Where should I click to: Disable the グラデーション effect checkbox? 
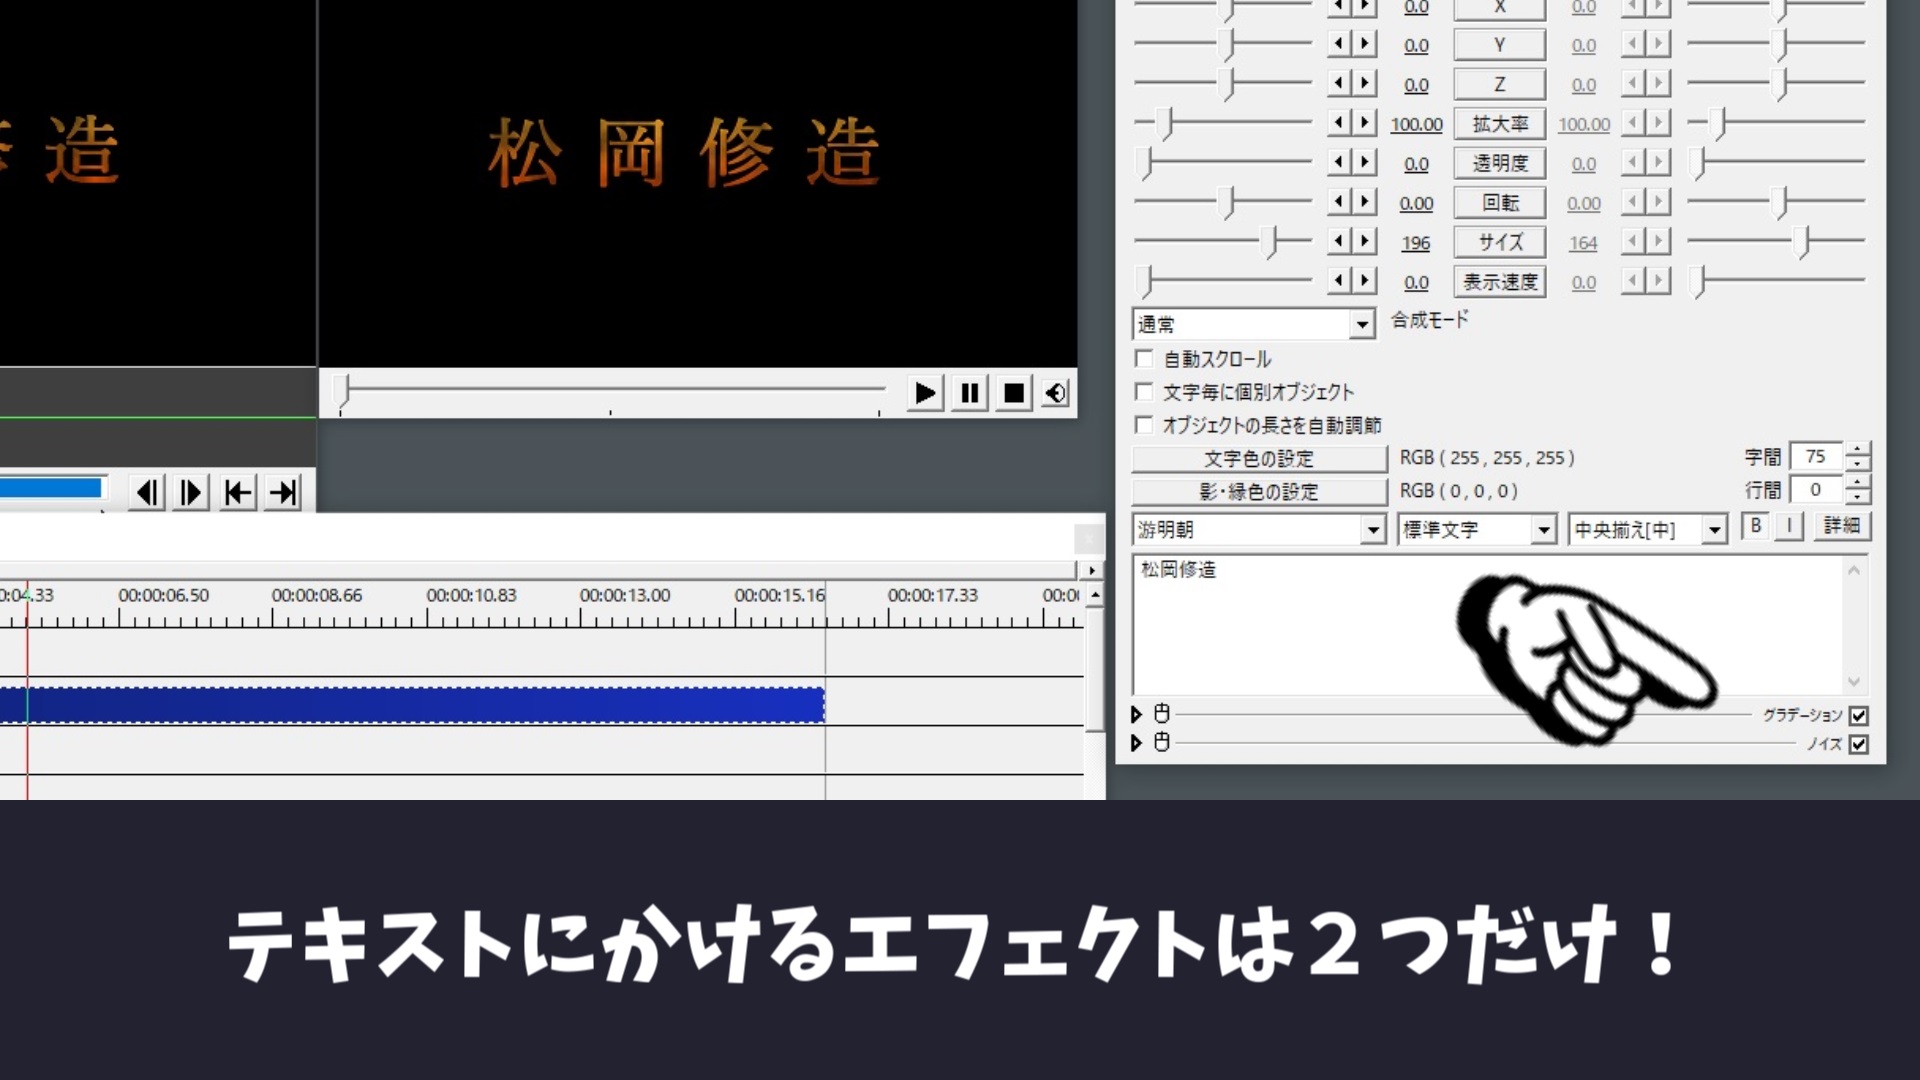(1859, 715)
